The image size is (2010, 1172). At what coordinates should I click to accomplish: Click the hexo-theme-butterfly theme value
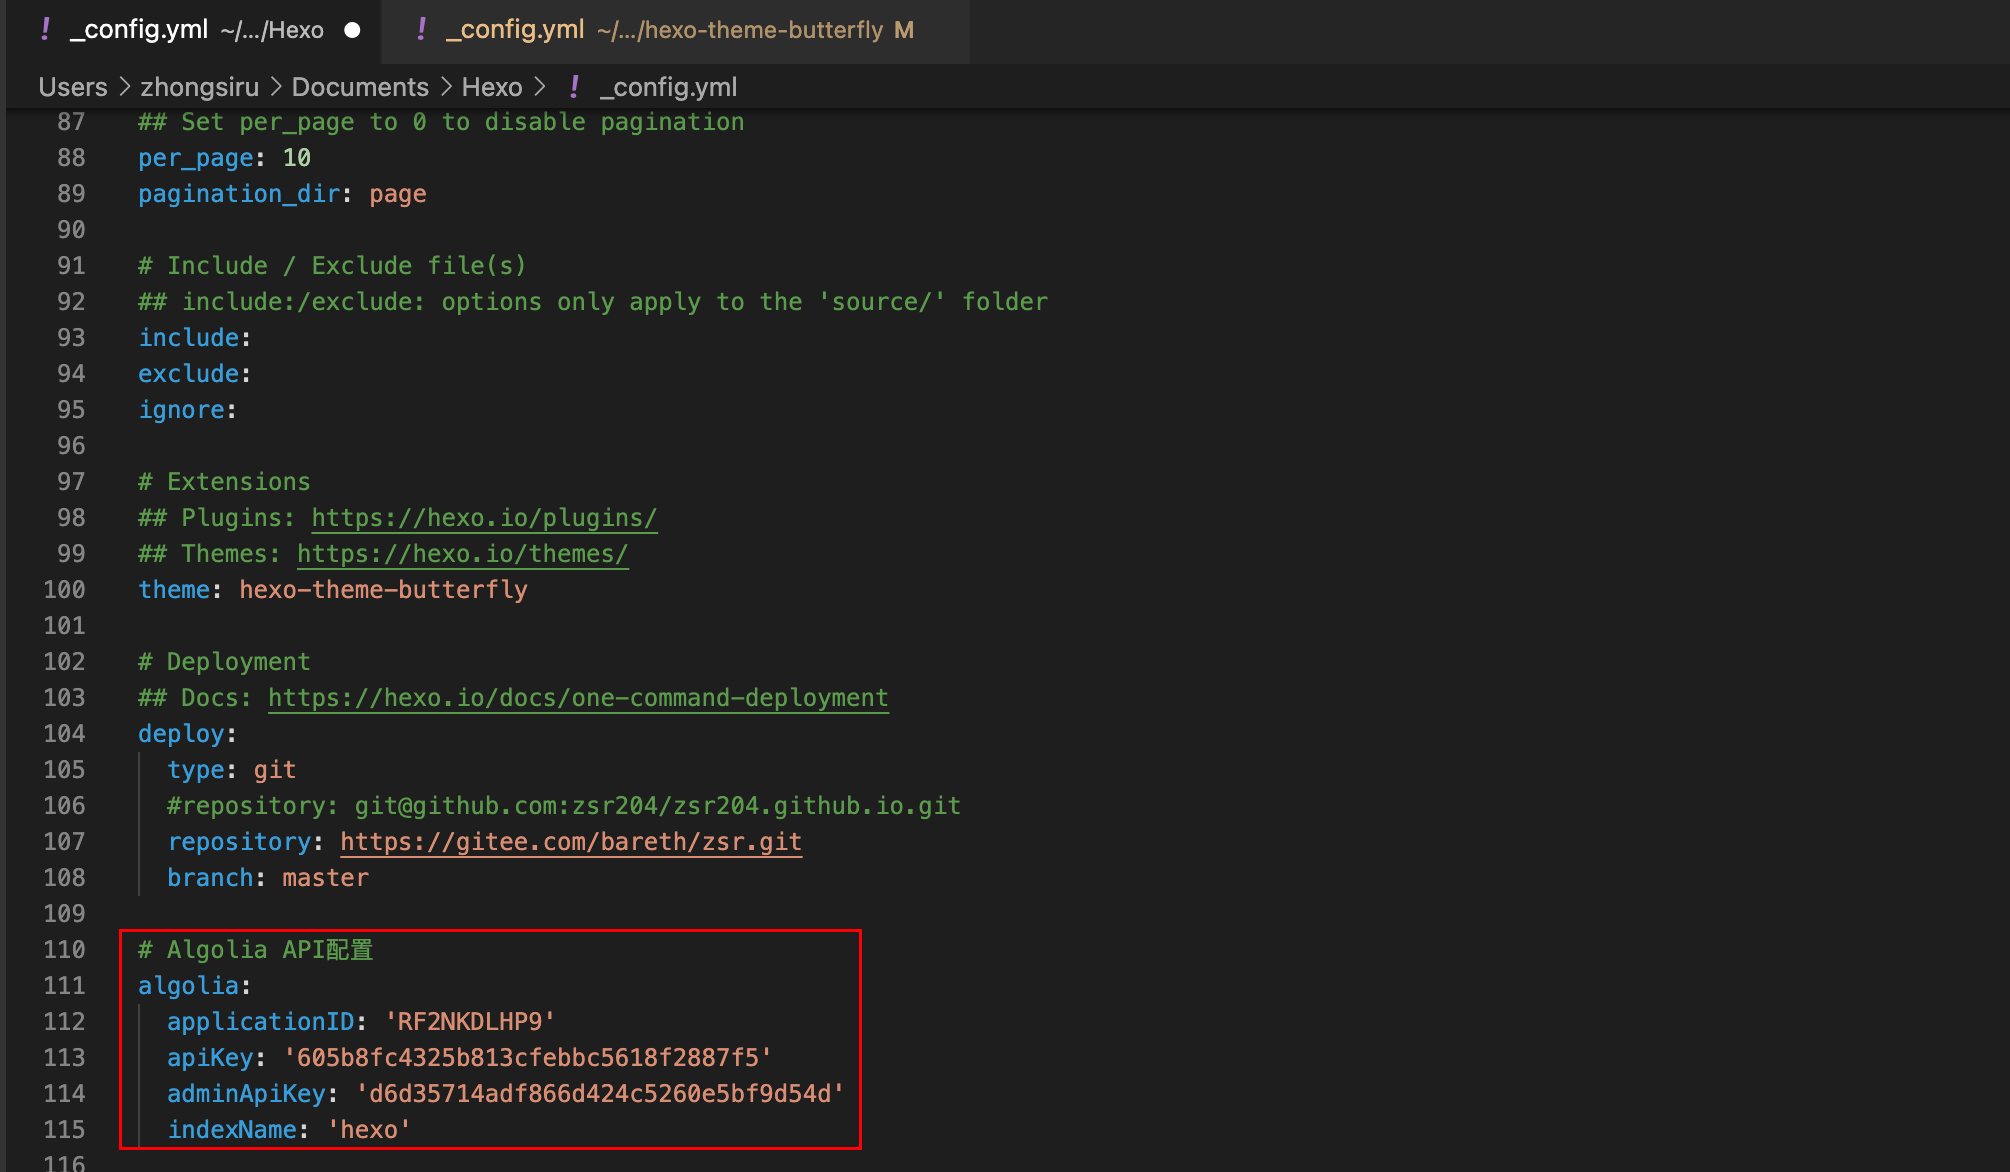point(383,590)
